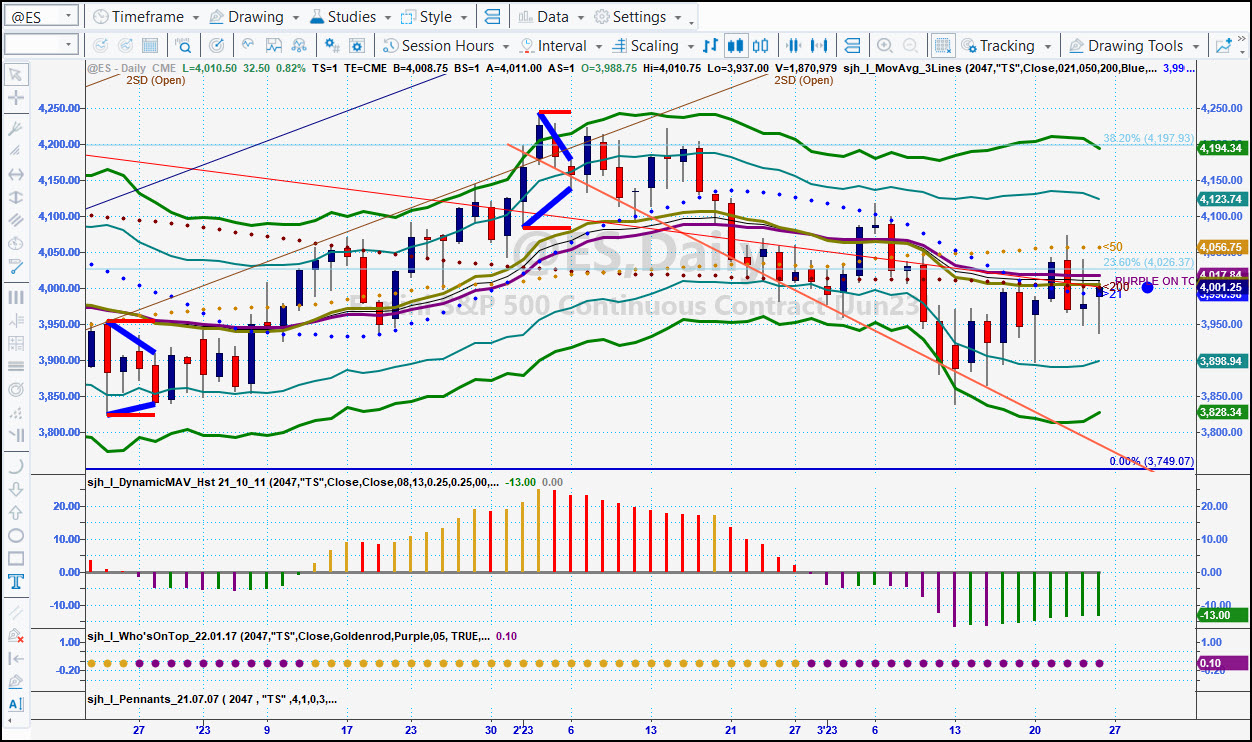This screenshot has height=742, width=1252.
Task: Click the 3,828.34 green price label
Action: tap(1221, 412)
